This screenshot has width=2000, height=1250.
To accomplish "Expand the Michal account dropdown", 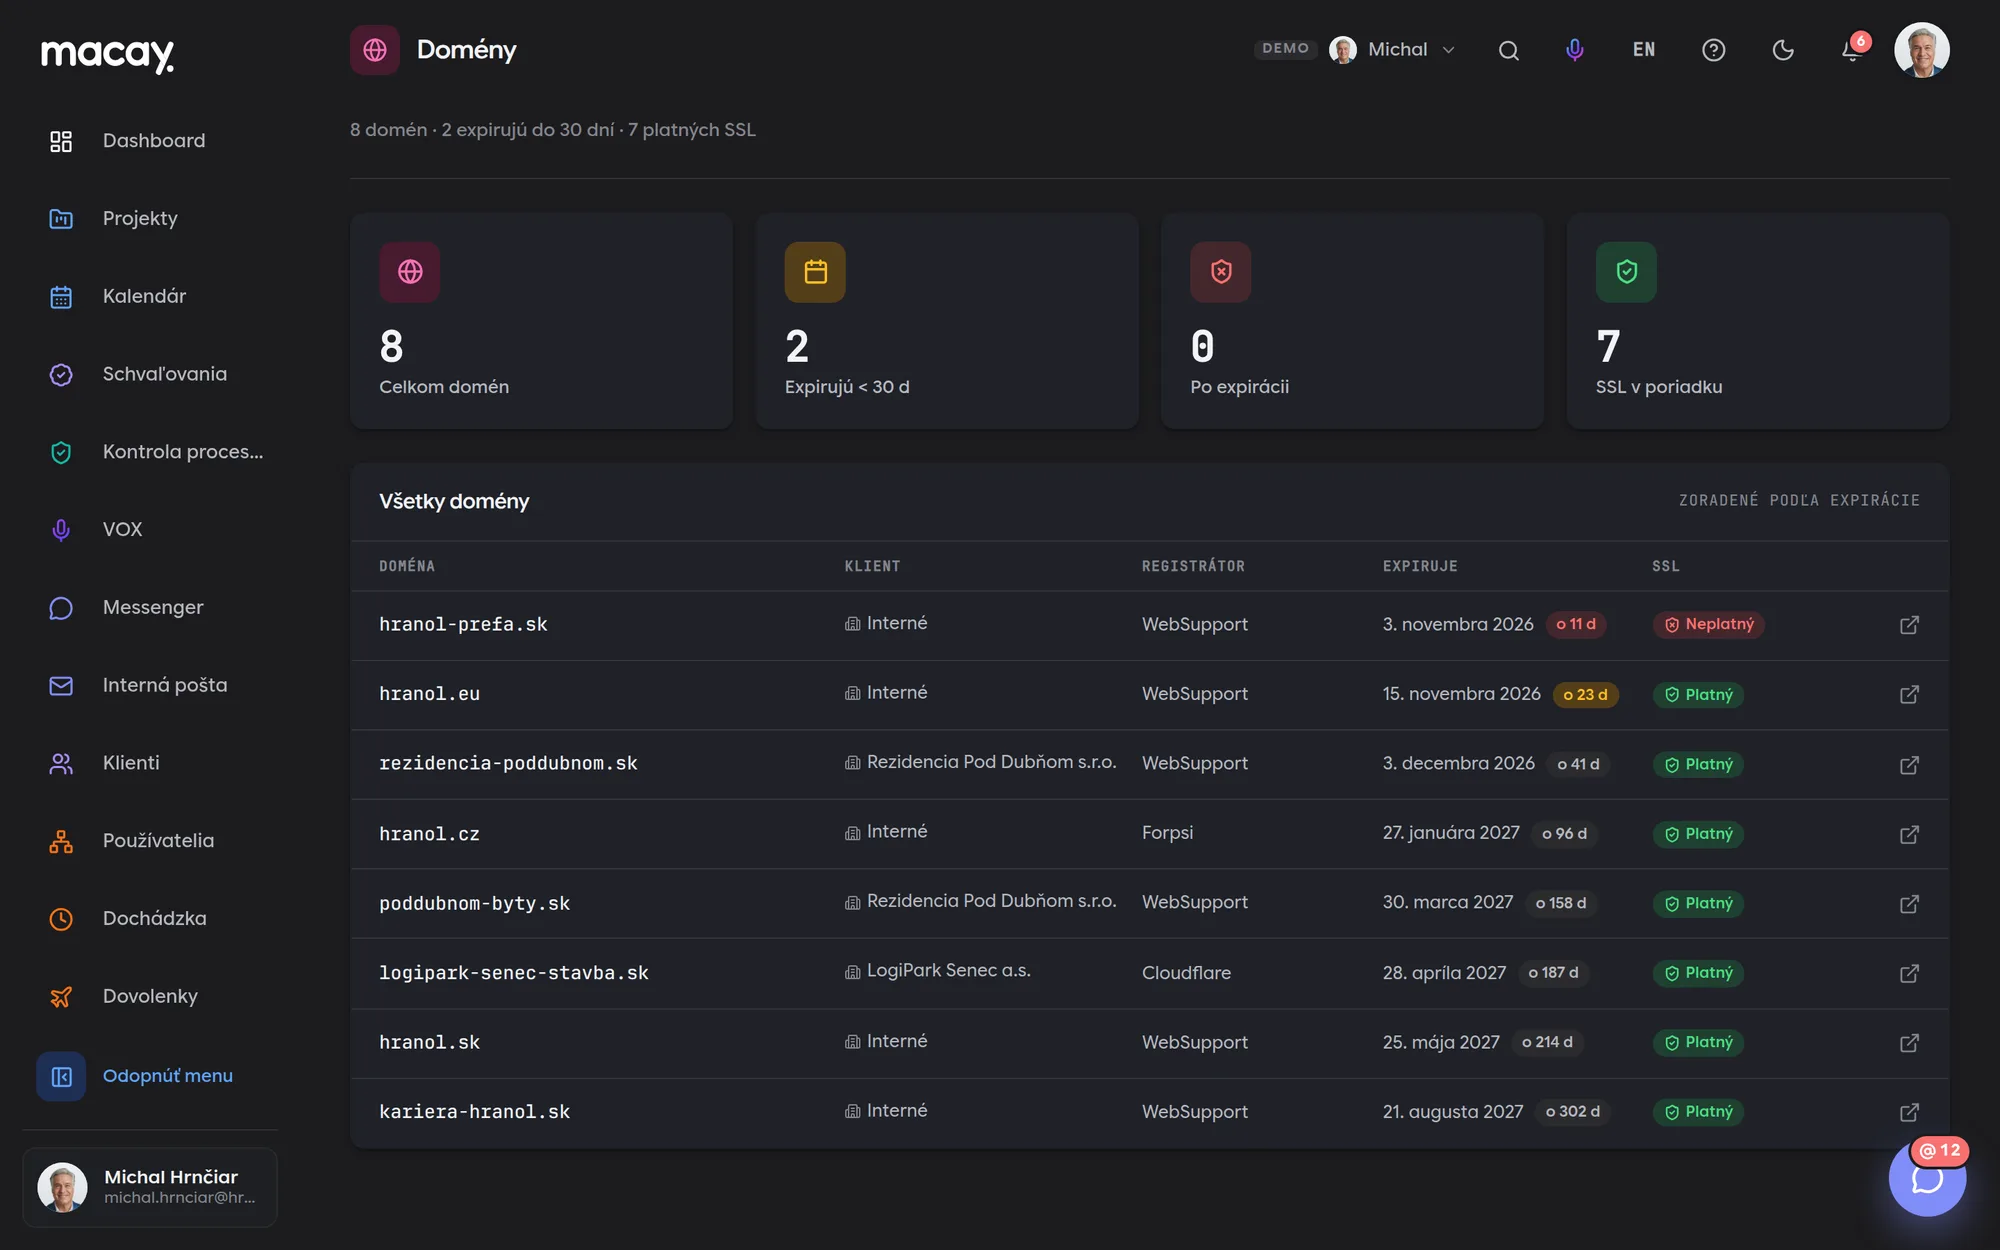I will coord(1392,50).
